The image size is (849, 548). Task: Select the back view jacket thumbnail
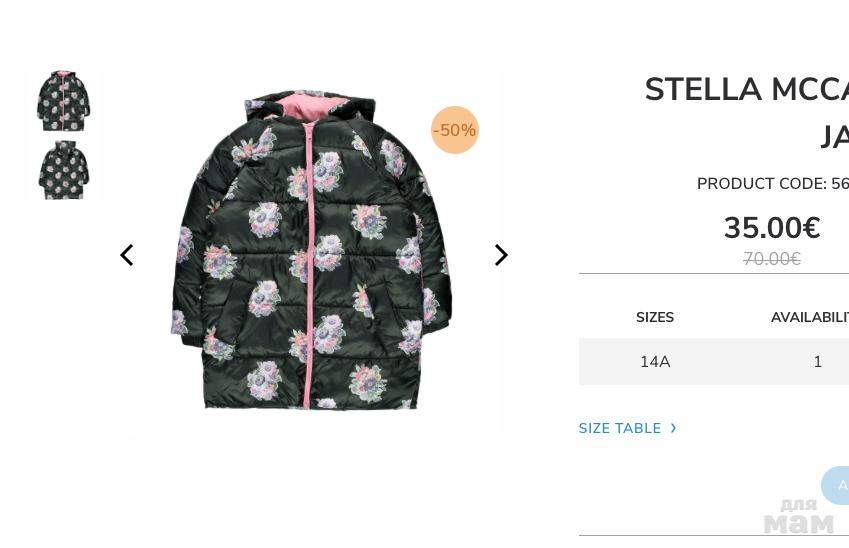pyautogui.click(x=63, y=170)
